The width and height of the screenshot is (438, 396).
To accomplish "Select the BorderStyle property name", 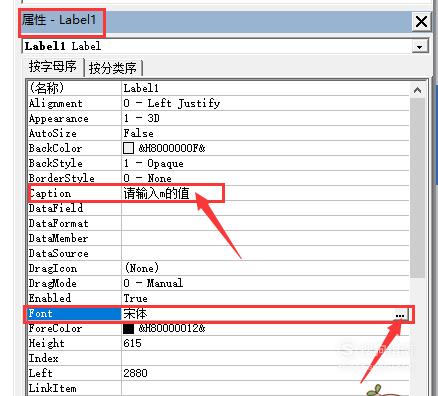I will click(x=62, y=178).
